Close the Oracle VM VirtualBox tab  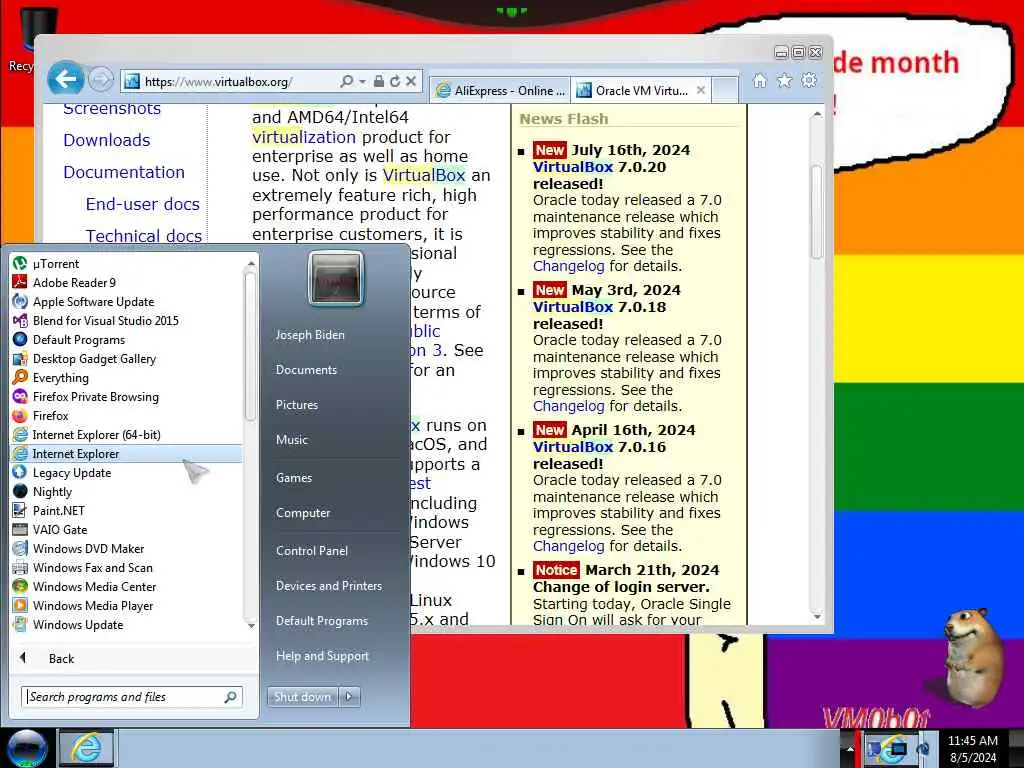pos(701,90)
